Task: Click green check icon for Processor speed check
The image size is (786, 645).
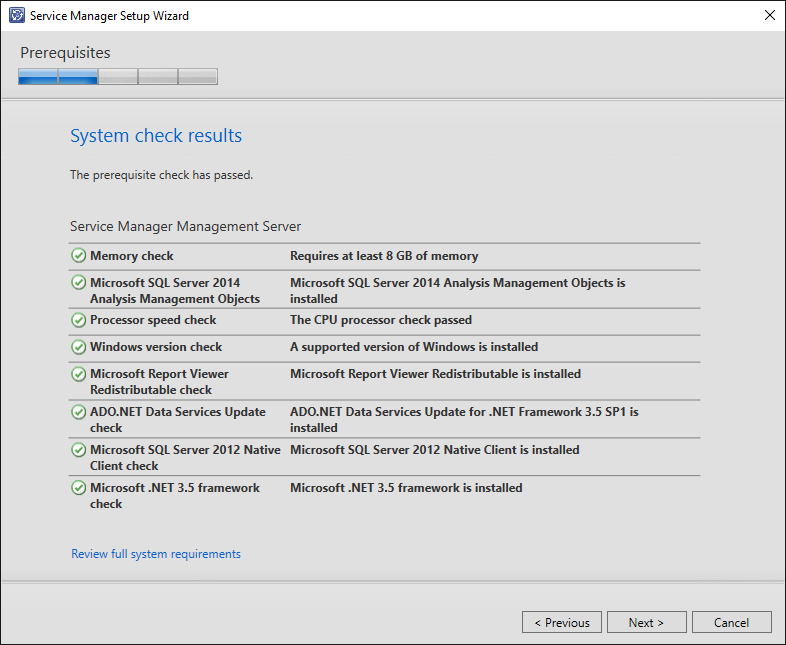Action: click(79, 320)
